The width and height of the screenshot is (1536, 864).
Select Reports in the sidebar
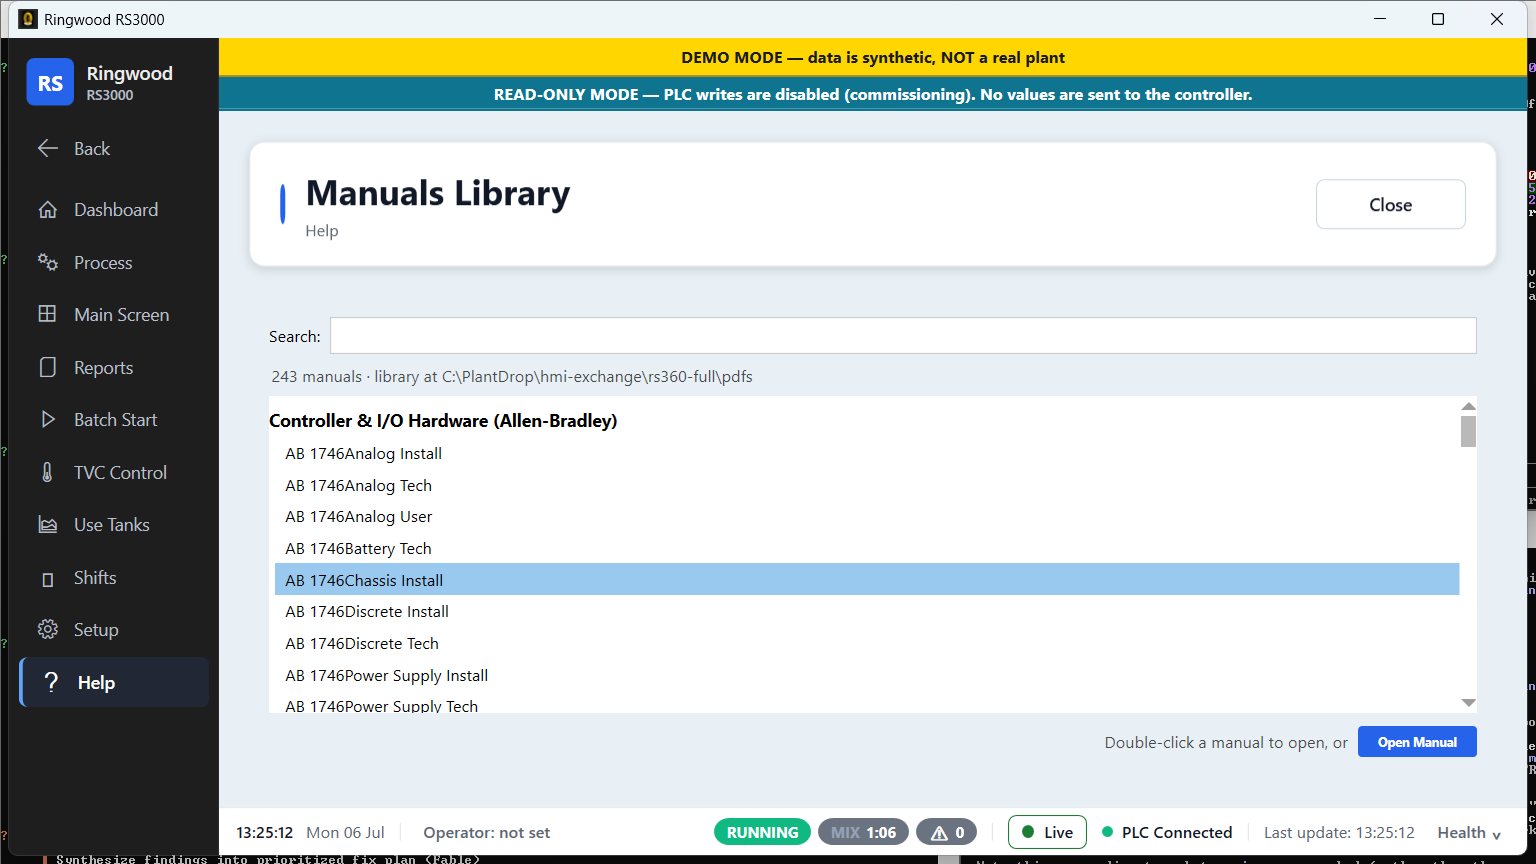[114, 367]
